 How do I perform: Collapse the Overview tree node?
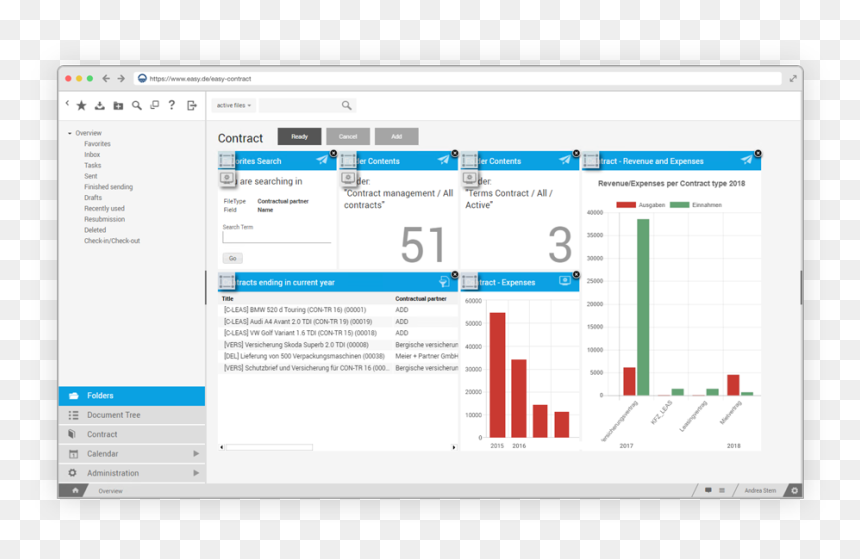pyautogui.click(x=70, y=133)
